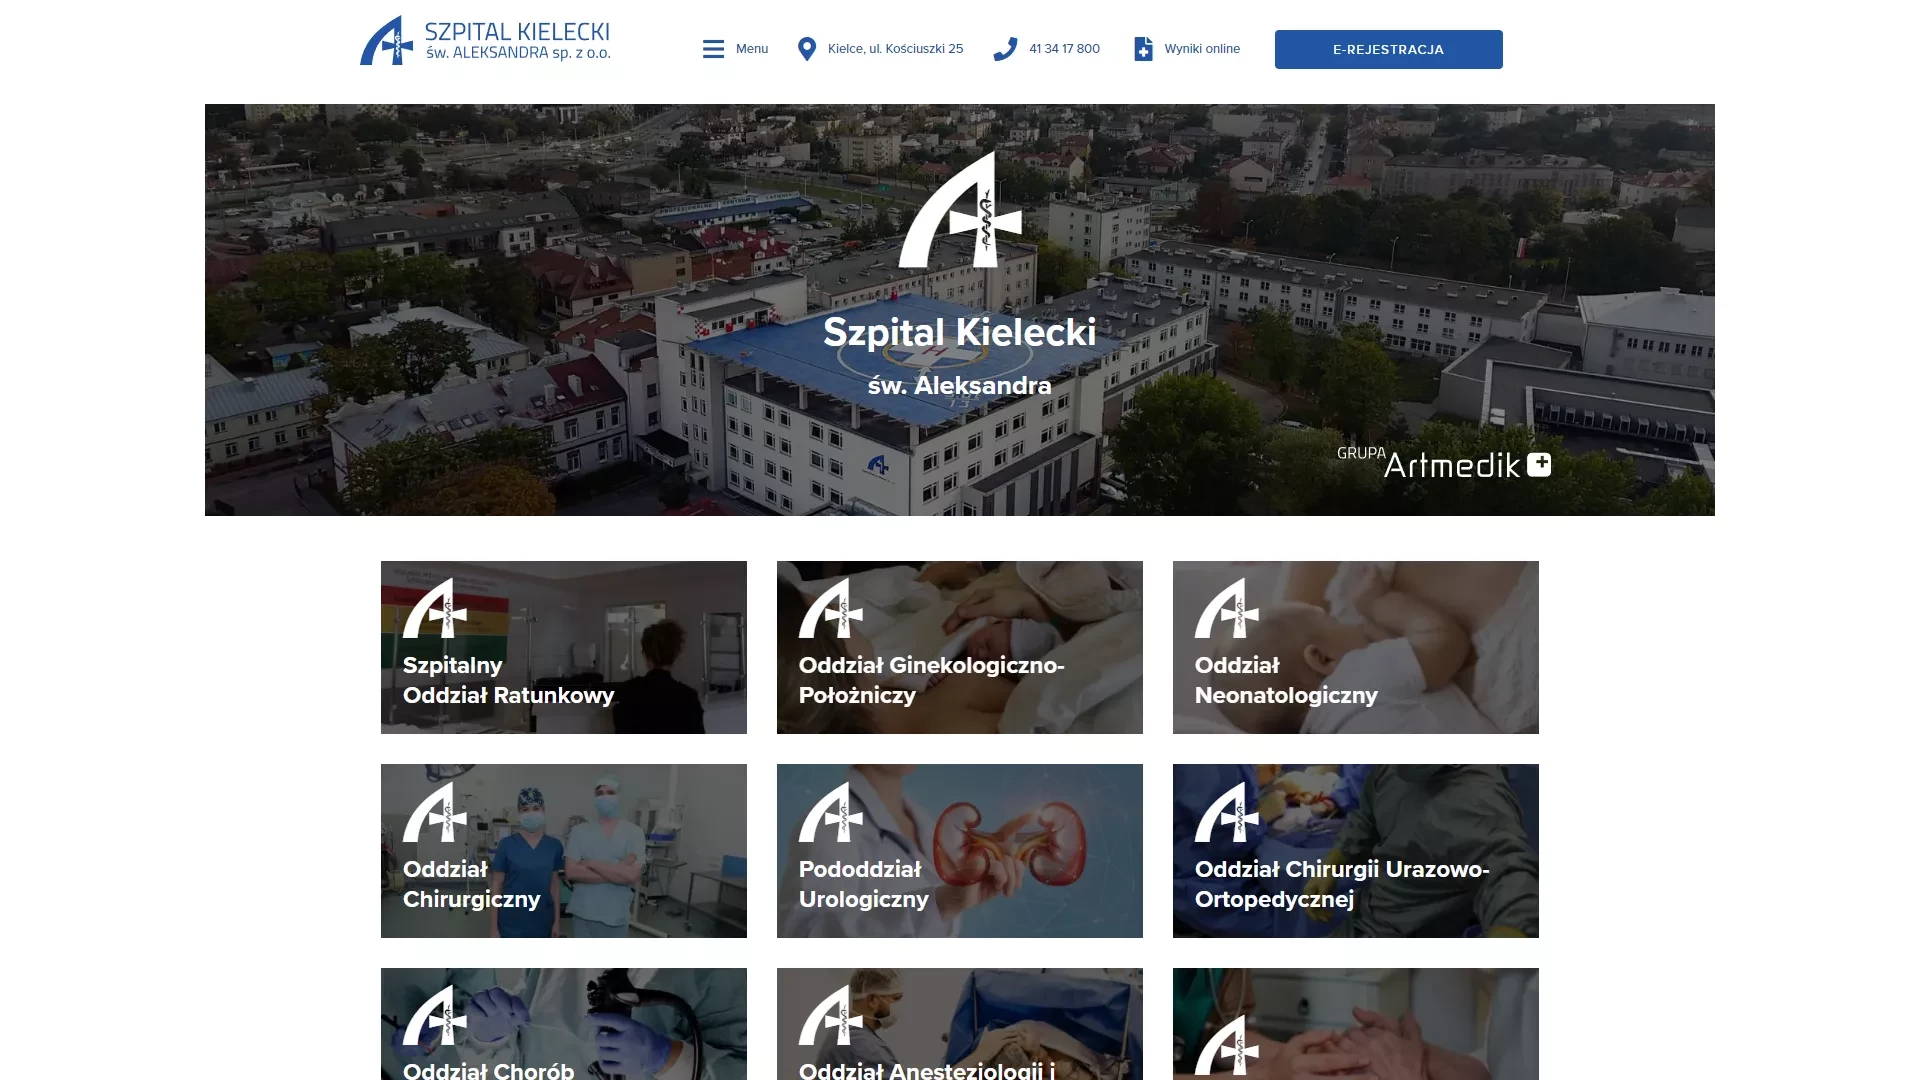Viewport: 1920px width, 1080px height.
Task: Open the hamburger menu icon
Action: pyautogui.click(x=713, y=49)
